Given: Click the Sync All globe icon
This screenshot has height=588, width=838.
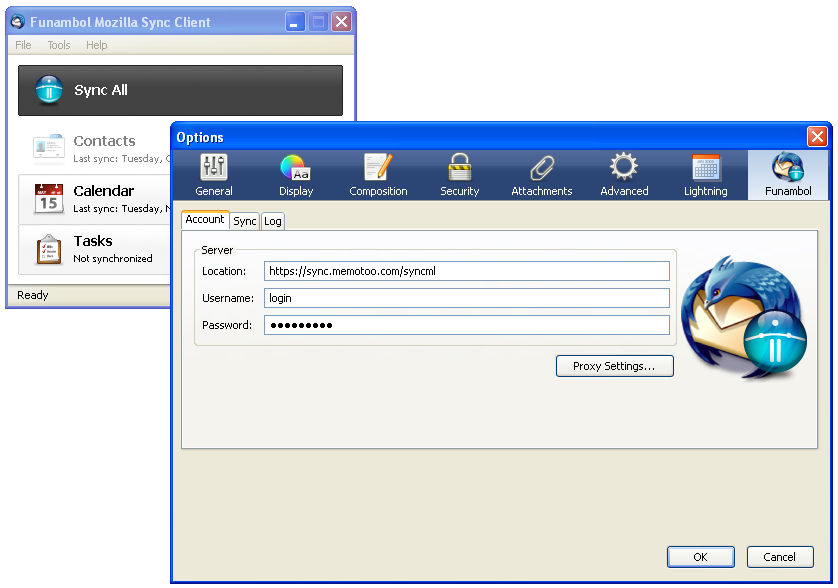Looking at the screenshot, I should [49, 90].
